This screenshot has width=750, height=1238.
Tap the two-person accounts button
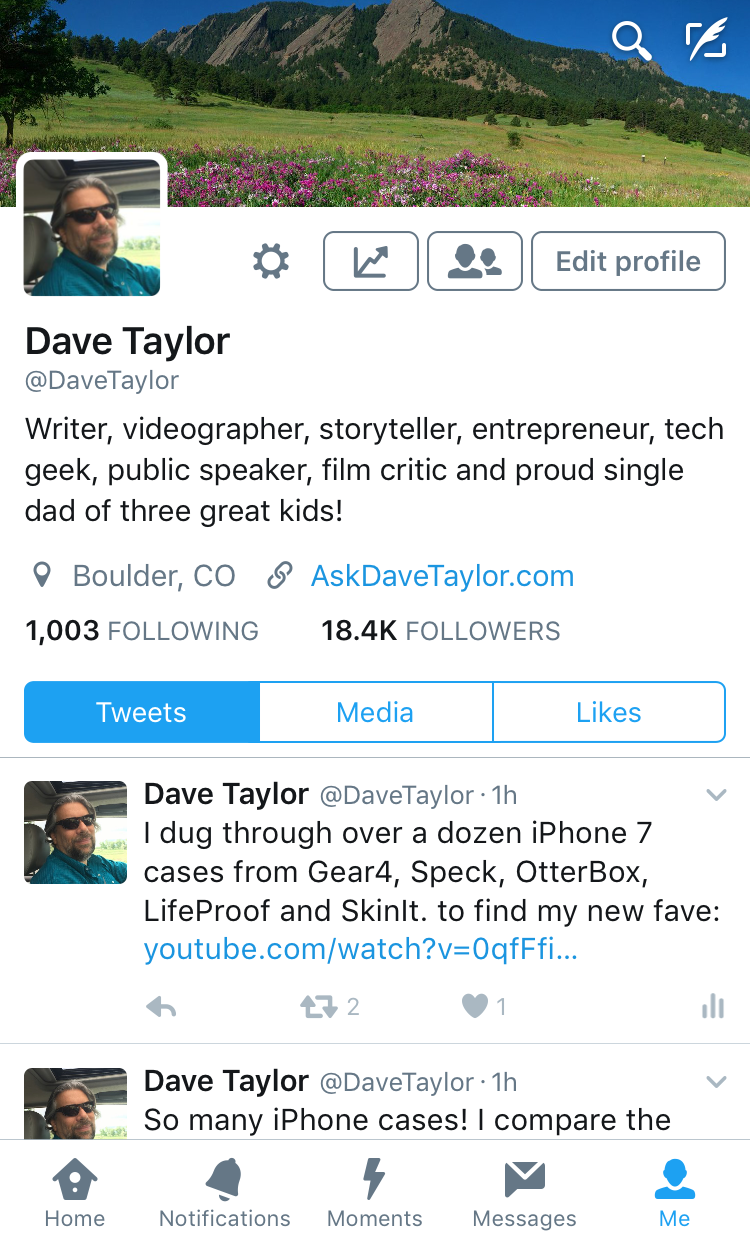475,261
